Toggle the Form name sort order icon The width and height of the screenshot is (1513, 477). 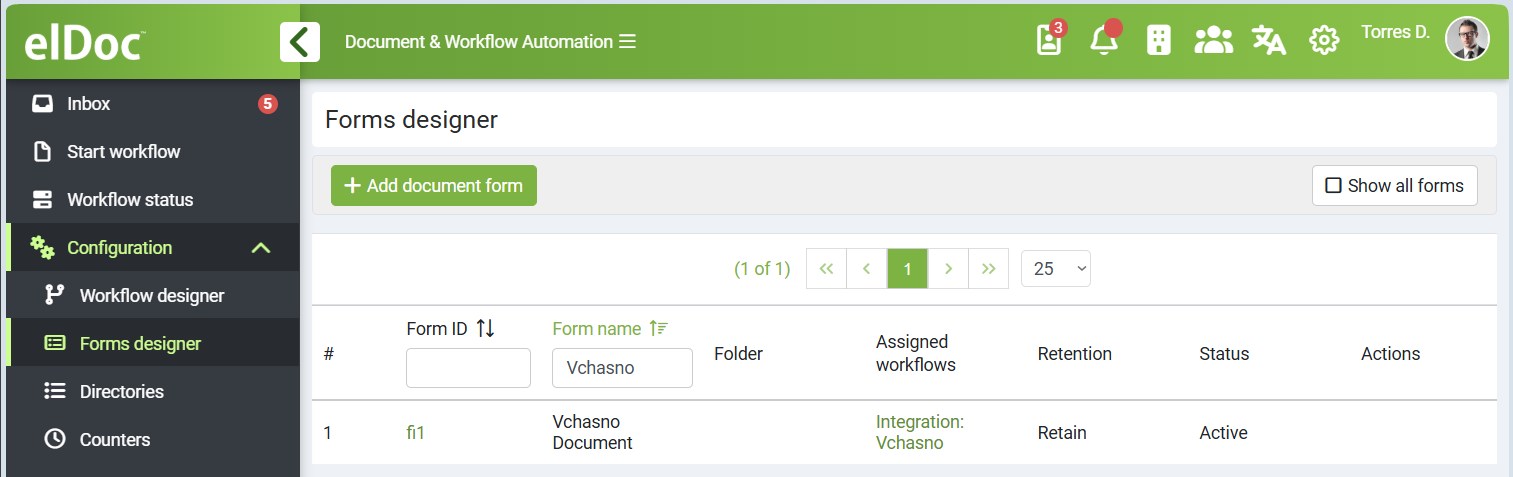pos(658,329)
